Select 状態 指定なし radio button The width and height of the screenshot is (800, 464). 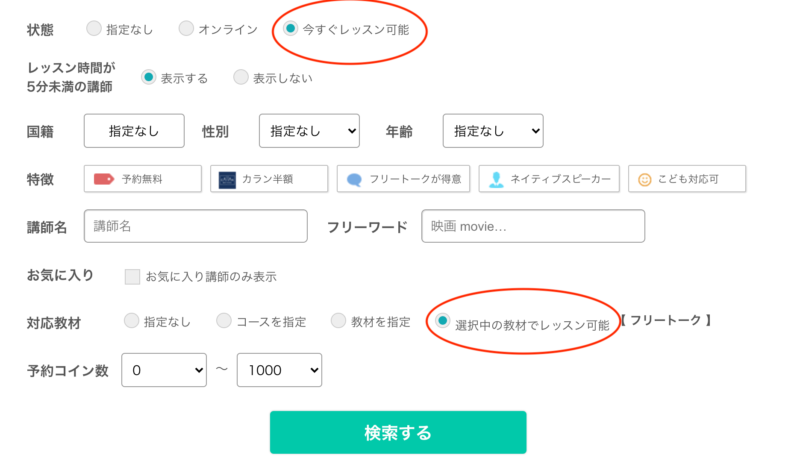tap(94, 29)
